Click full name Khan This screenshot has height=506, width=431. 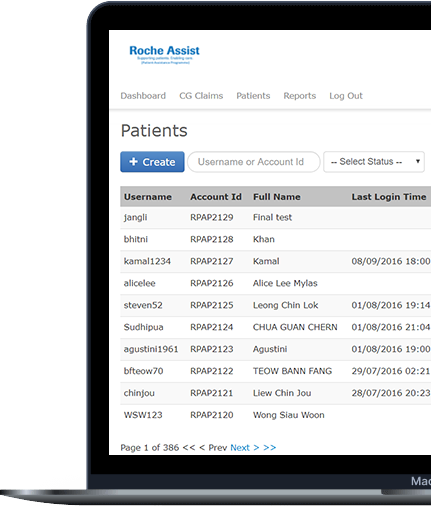(264, 239)
